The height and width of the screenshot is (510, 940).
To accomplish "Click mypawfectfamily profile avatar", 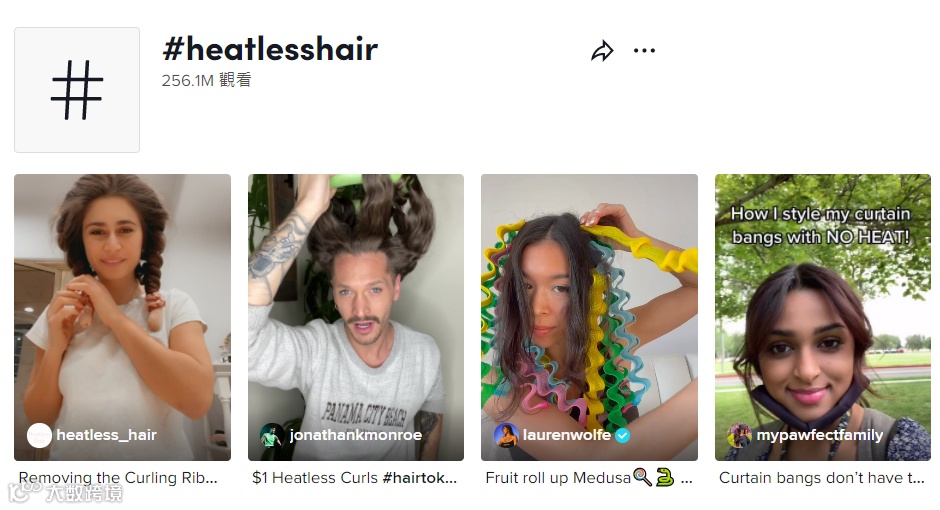I will pyautogui.click(x=739, y=436).
